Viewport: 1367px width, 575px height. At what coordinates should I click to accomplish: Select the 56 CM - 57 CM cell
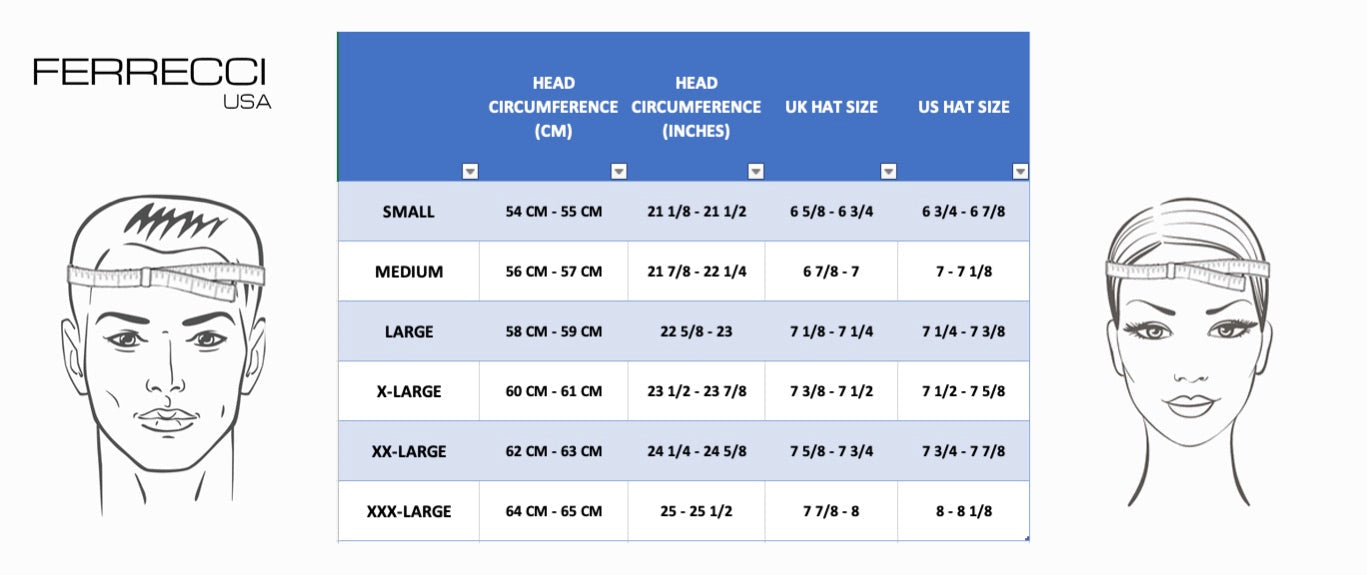coord(554,272)
